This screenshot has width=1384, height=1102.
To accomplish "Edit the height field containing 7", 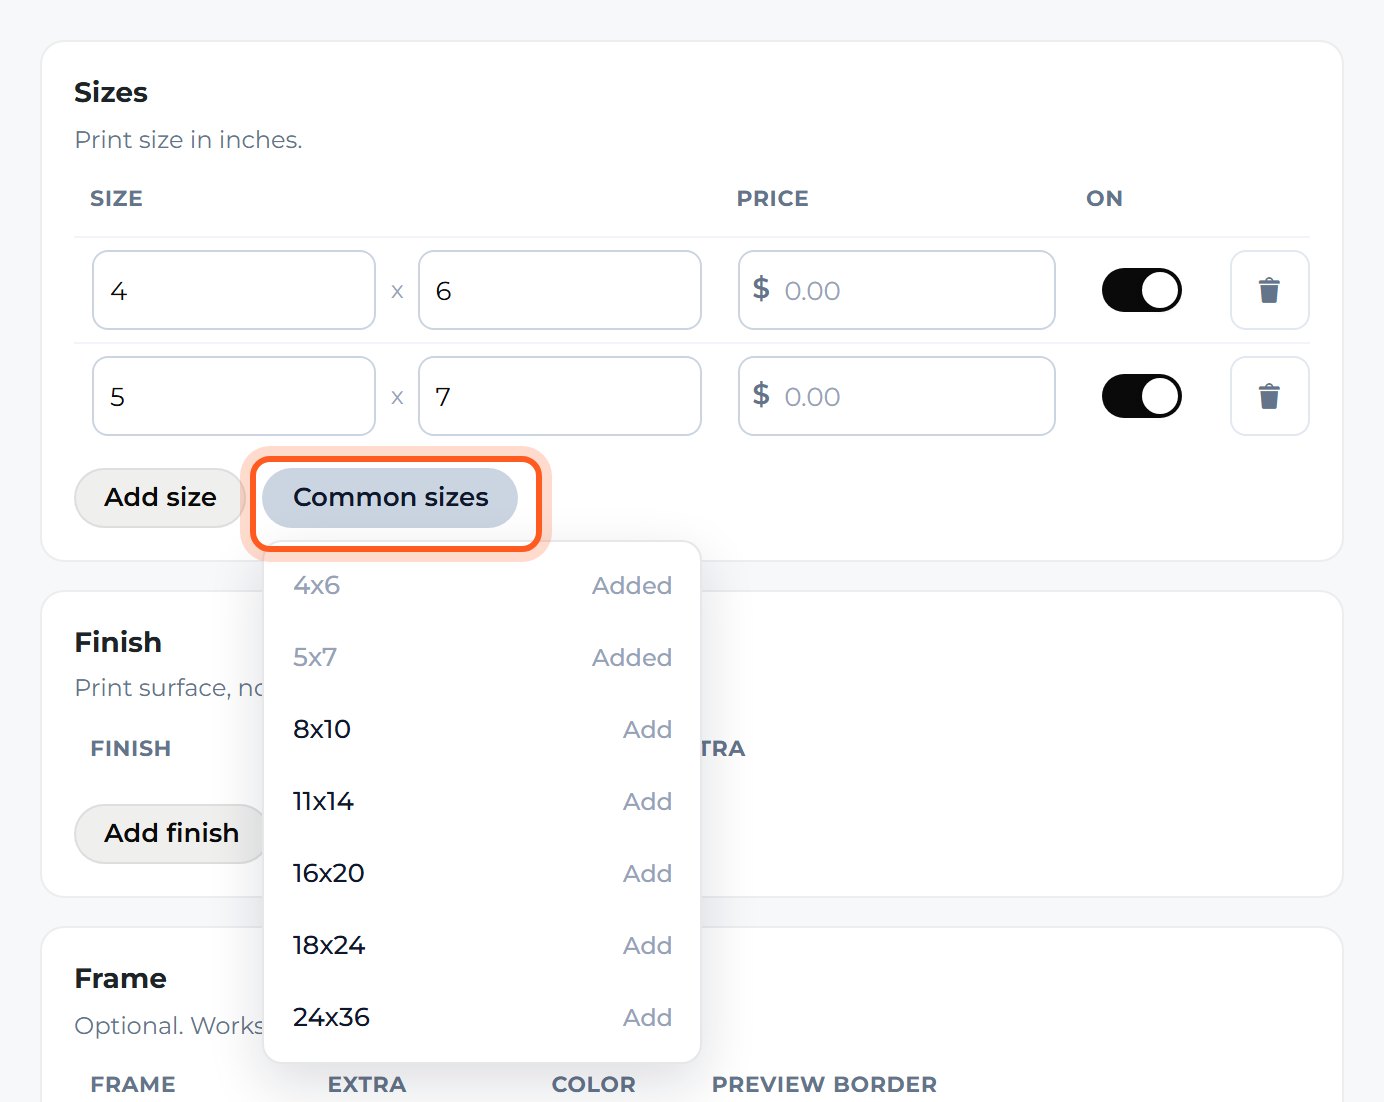I will coord(560,396).
